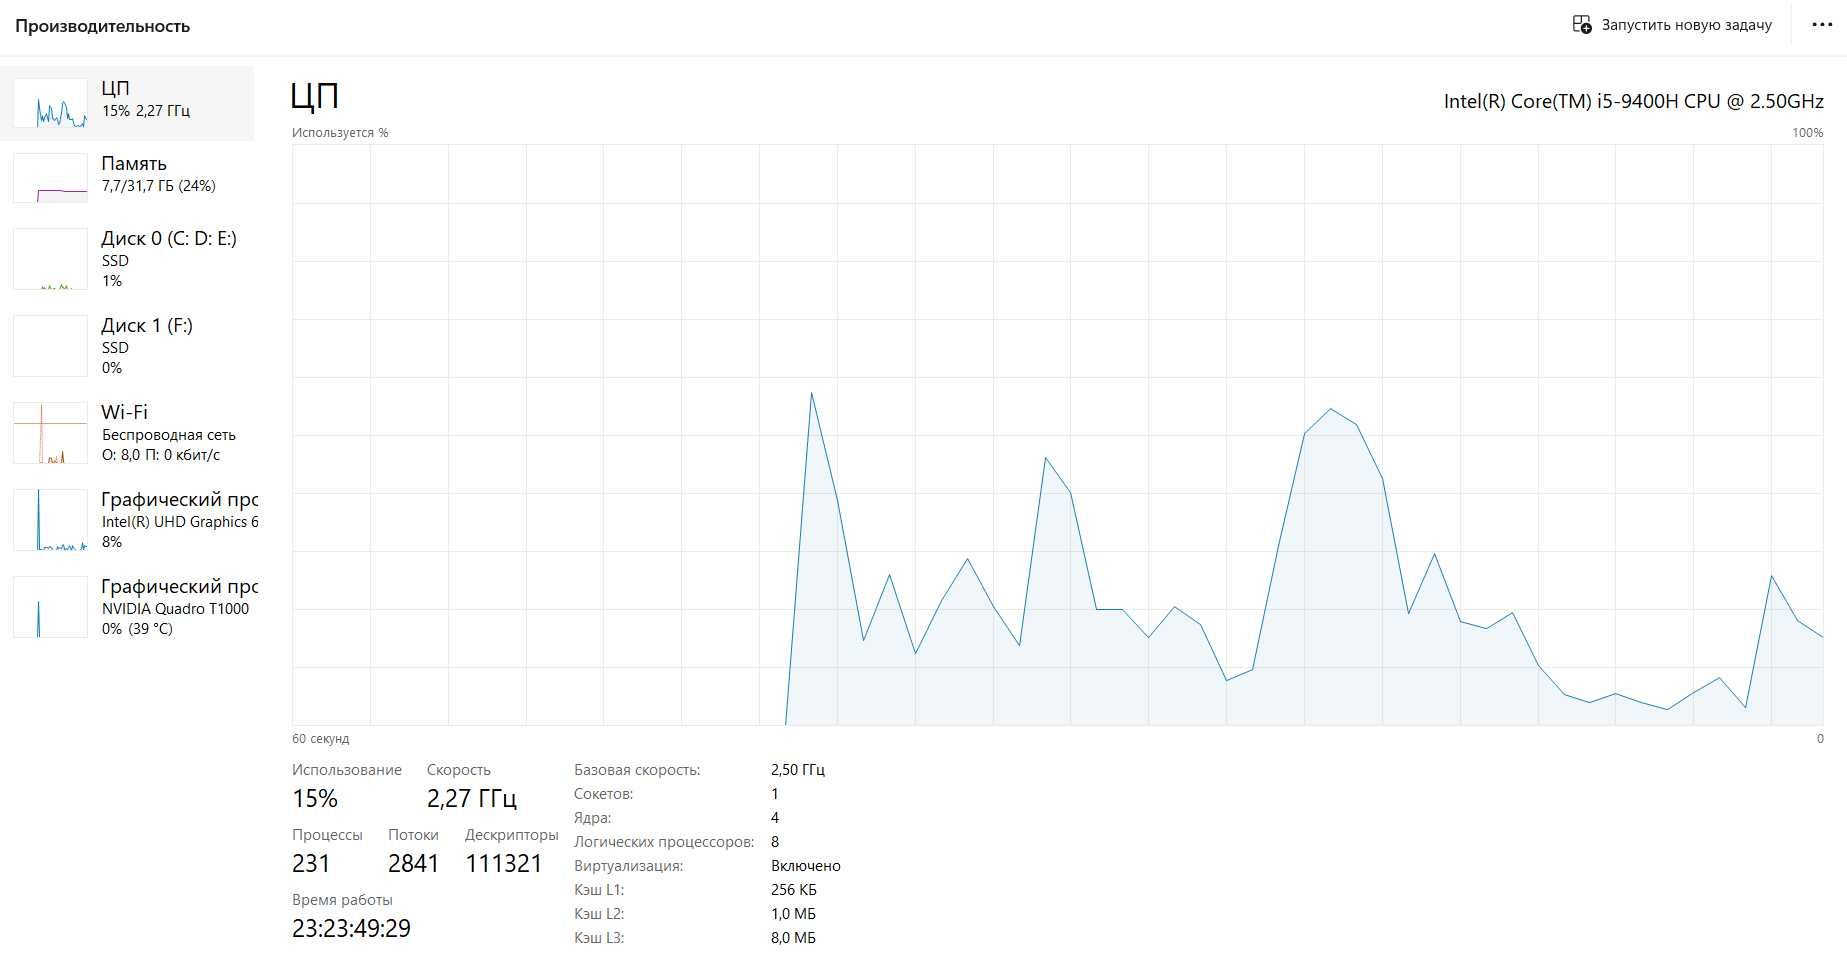This screenshot has height=962, width=1847.
Task: Open the three-dots more options menu
Action: pos(1822,25)
